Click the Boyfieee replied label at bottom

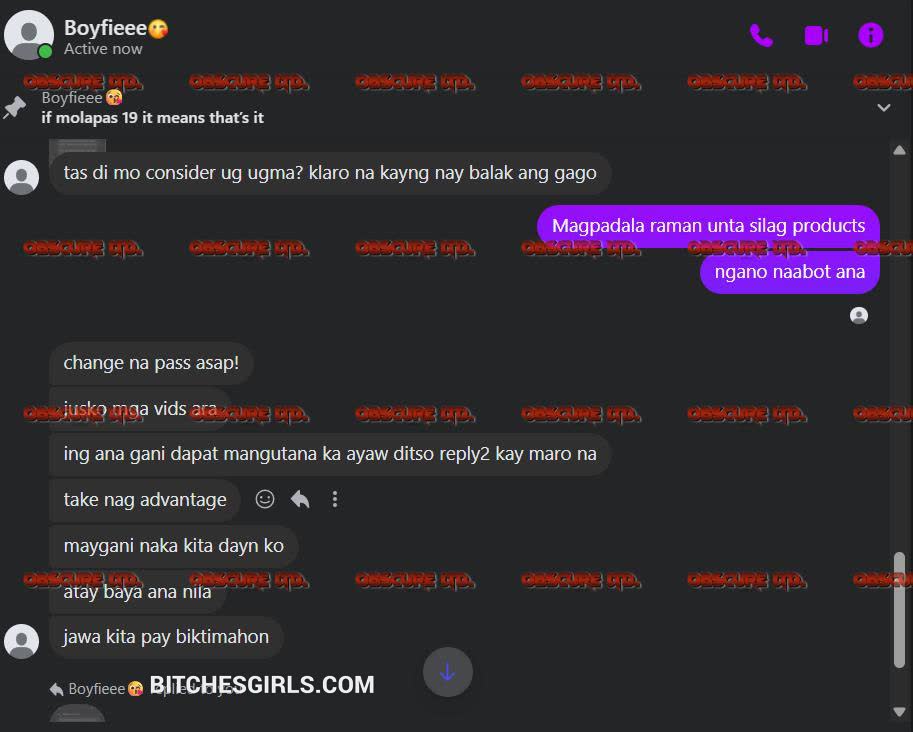[97, 689]
